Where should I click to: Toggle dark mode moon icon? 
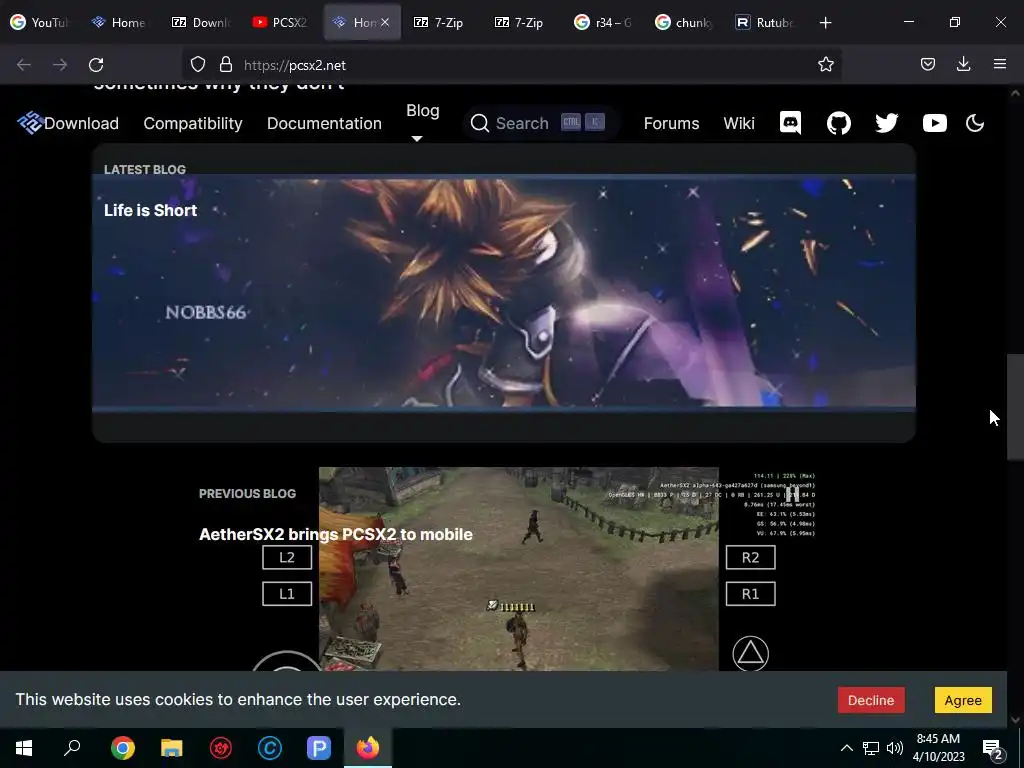tap(974, 123)
